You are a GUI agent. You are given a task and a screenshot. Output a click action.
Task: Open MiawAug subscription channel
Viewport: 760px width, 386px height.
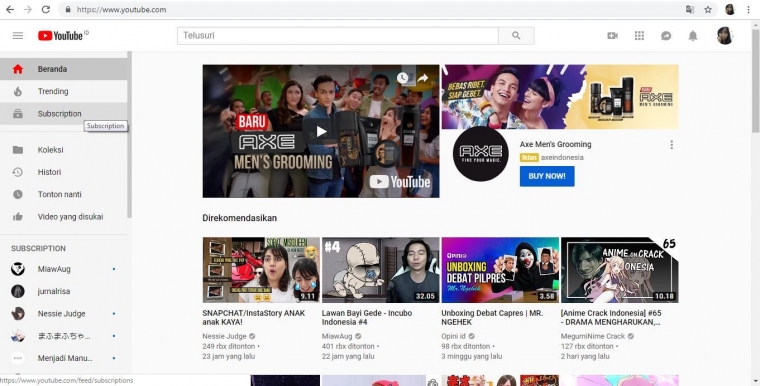tap(63, 269)
